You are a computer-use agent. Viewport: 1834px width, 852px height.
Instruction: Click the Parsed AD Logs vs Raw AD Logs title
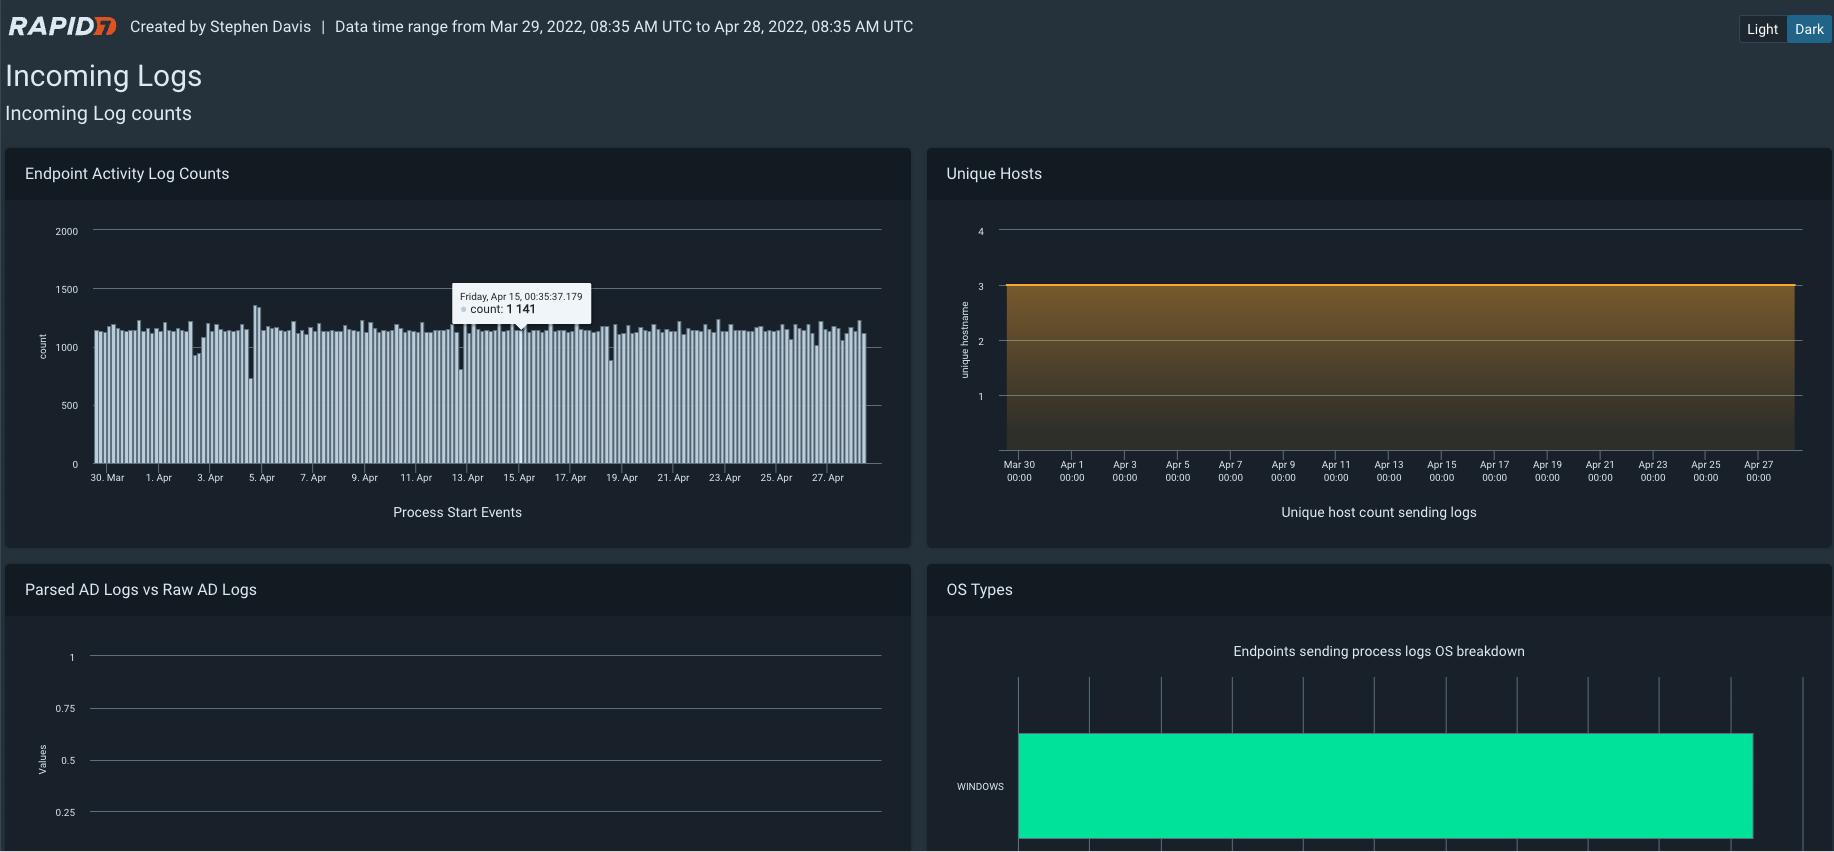141,590
